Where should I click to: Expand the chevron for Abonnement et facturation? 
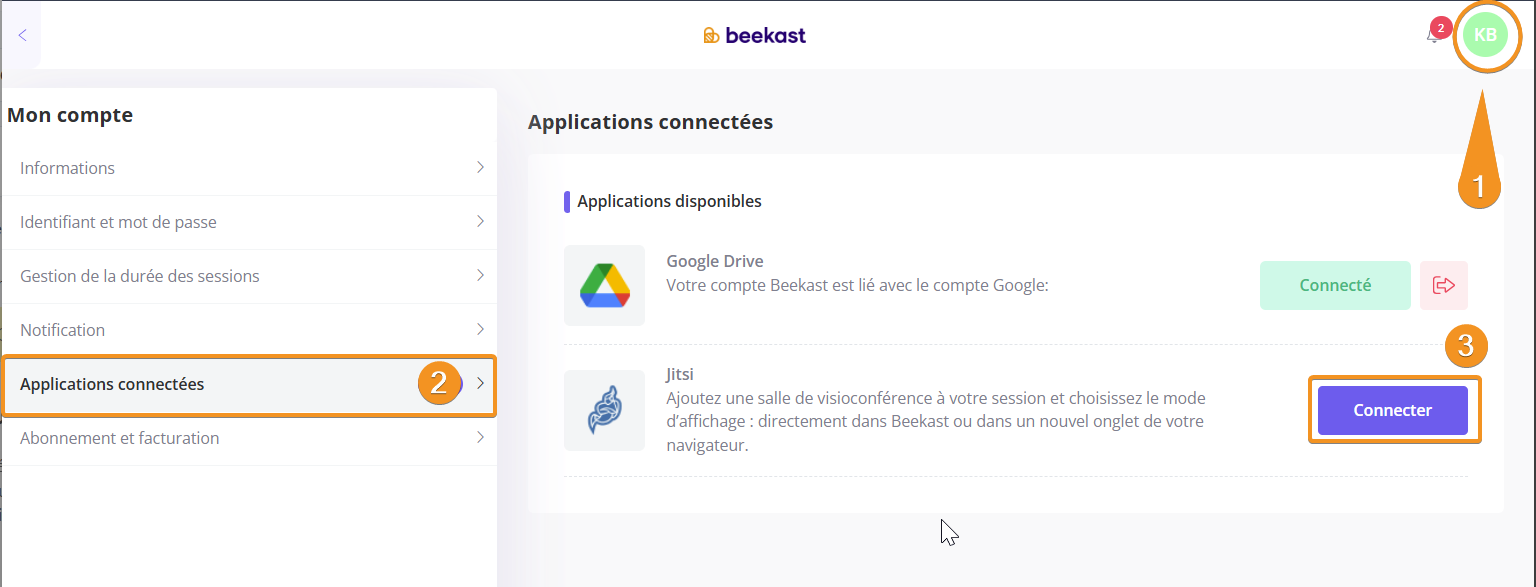coord(480,438)
